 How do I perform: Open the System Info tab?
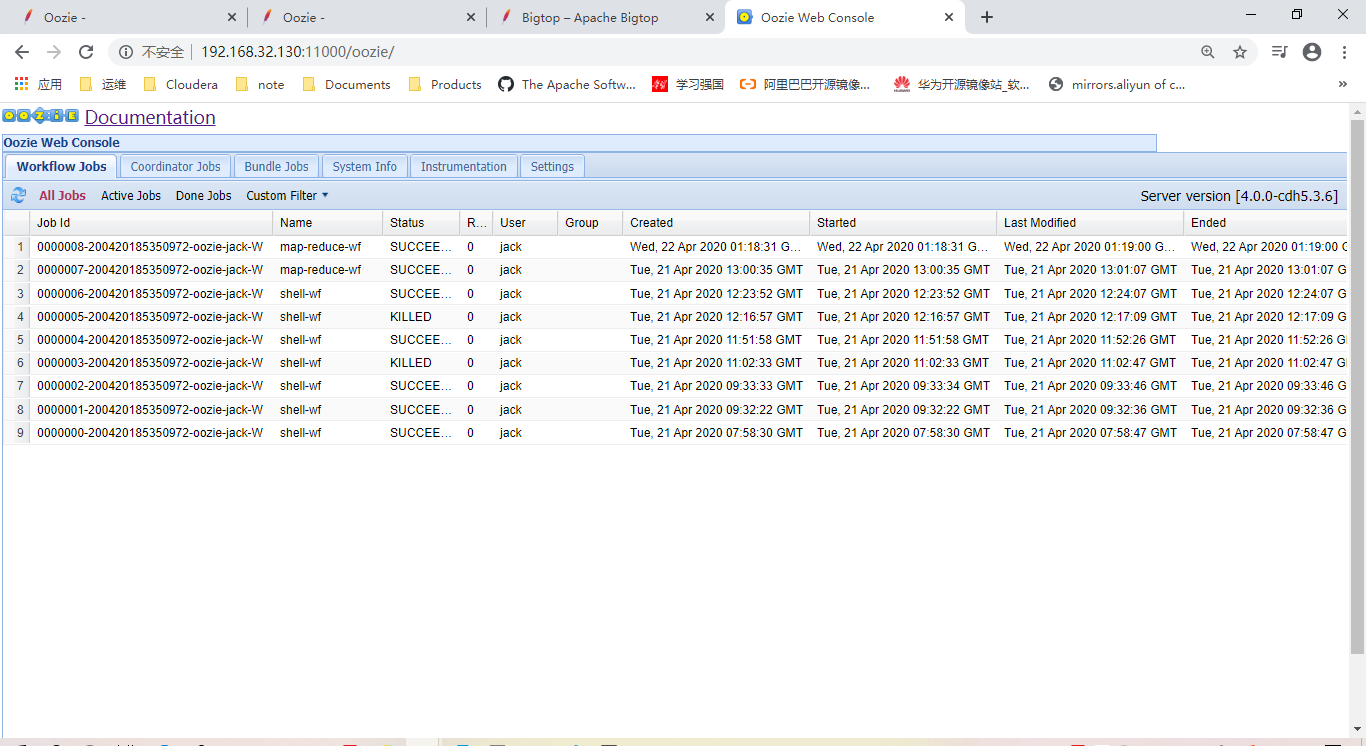tap(365, 167)
